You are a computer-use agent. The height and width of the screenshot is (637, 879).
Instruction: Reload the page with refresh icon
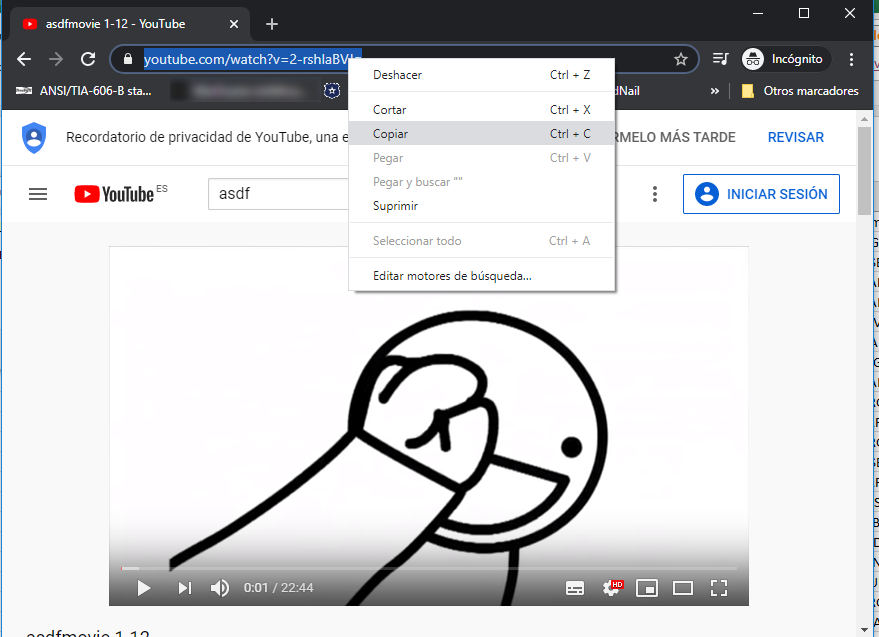point(88,59)
